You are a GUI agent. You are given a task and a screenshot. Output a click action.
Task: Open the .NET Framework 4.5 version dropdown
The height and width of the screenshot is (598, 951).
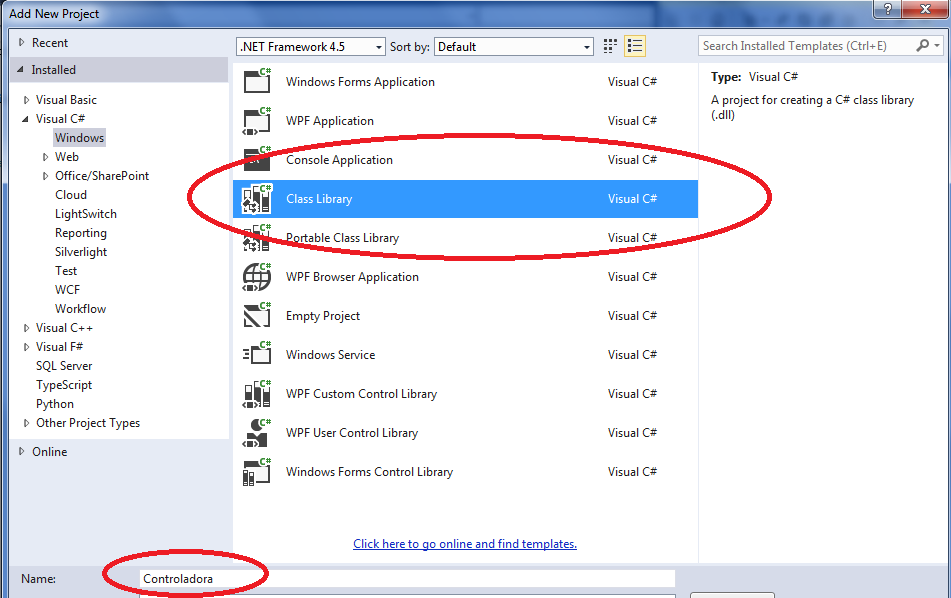pos(311,47)
